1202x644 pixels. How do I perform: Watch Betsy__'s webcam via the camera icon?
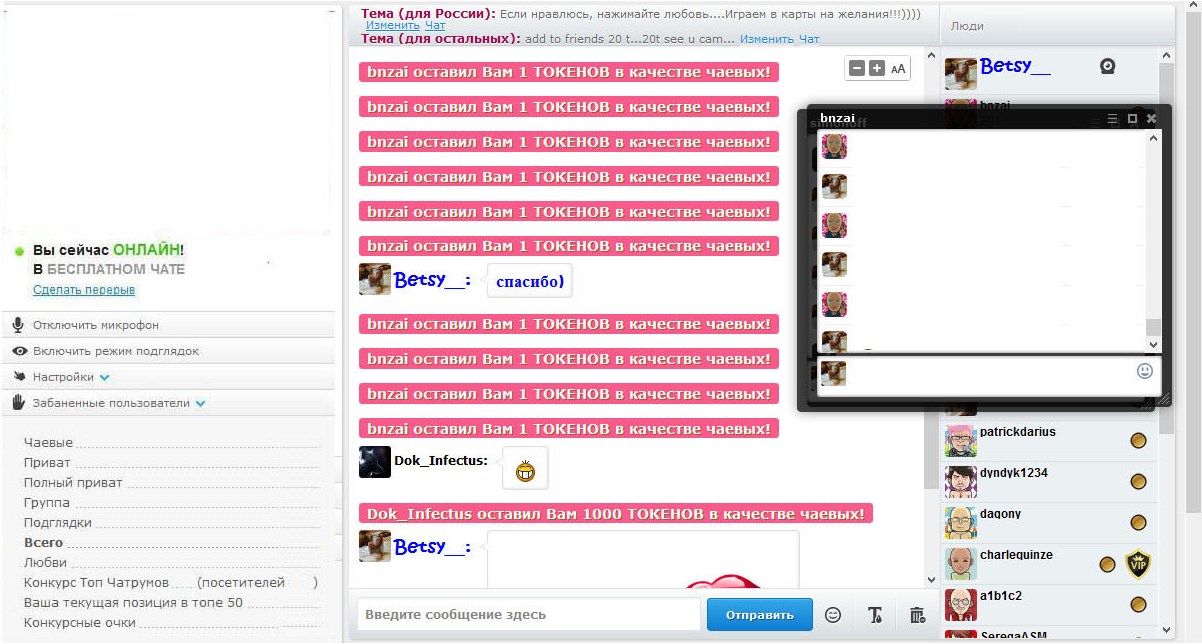point(1109,67)
